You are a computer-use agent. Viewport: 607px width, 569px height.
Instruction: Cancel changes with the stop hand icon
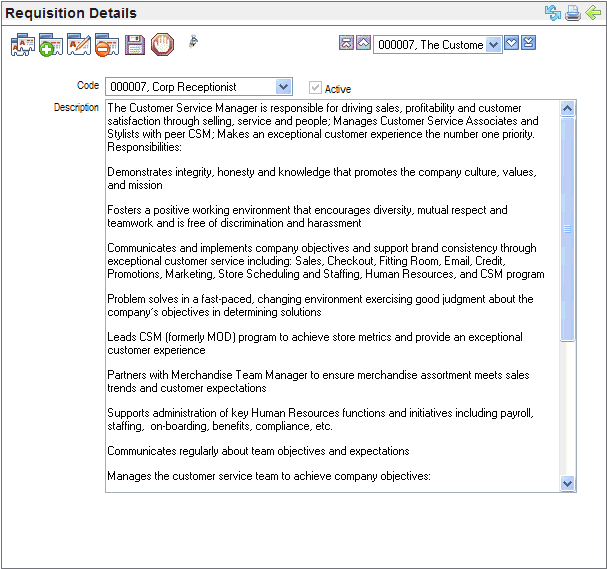click(x=162, y=45)
